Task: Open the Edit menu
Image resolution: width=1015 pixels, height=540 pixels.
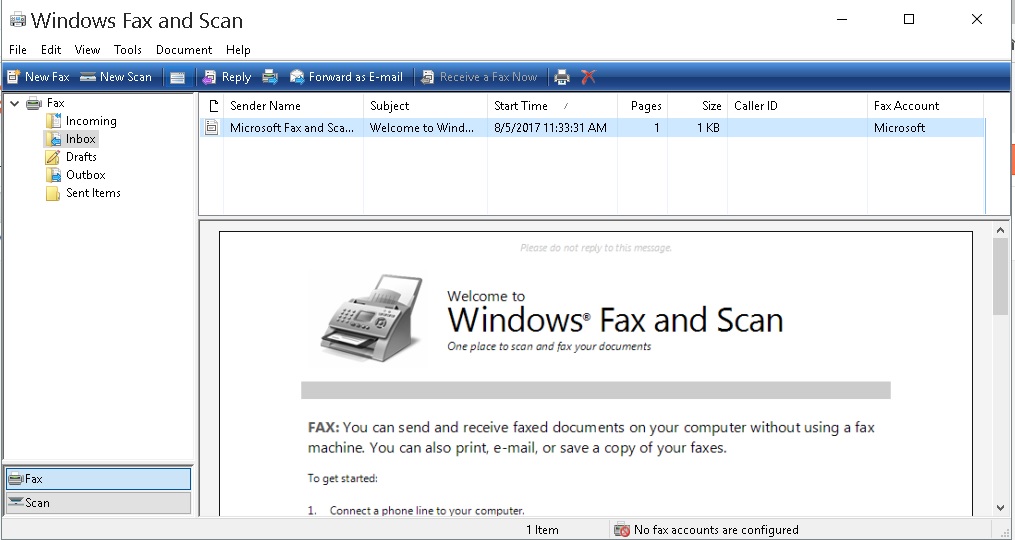Action: 50,50
